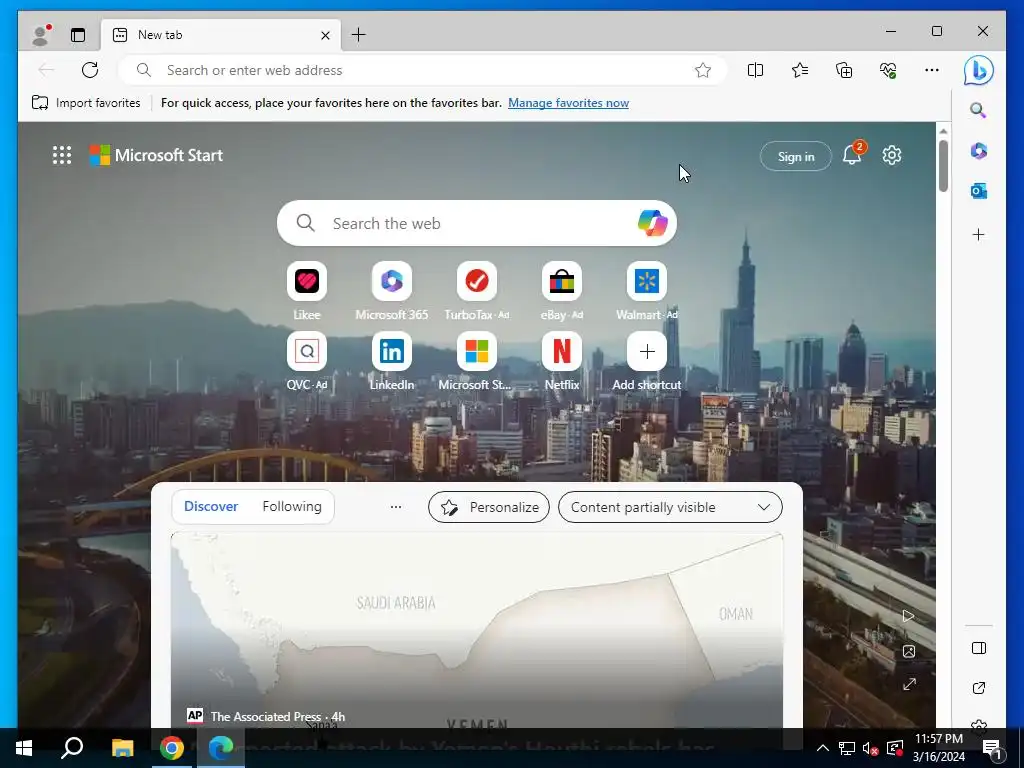This screenshot has width=1024, height=768.
Task: Open the Microsoft Start shortcut tile
Action: 477,361
